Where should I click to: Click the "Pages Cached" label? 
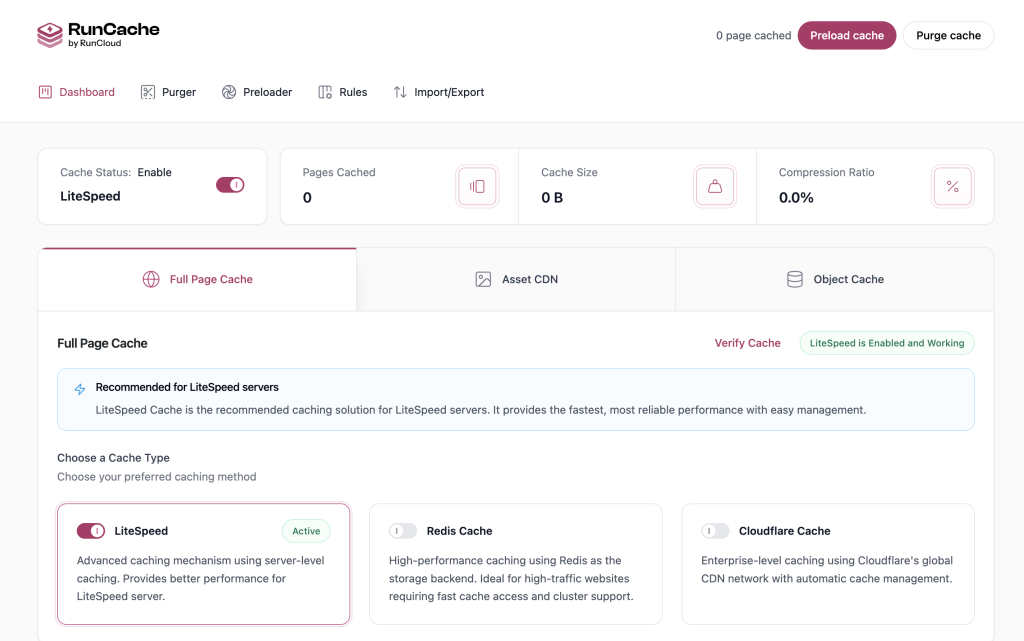(339, 172)
